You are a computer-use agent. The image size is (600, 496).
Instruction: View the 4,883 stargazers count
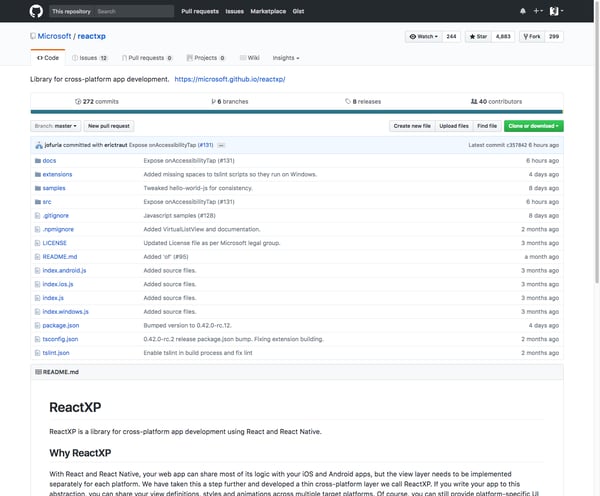click(x=503, y=36)
